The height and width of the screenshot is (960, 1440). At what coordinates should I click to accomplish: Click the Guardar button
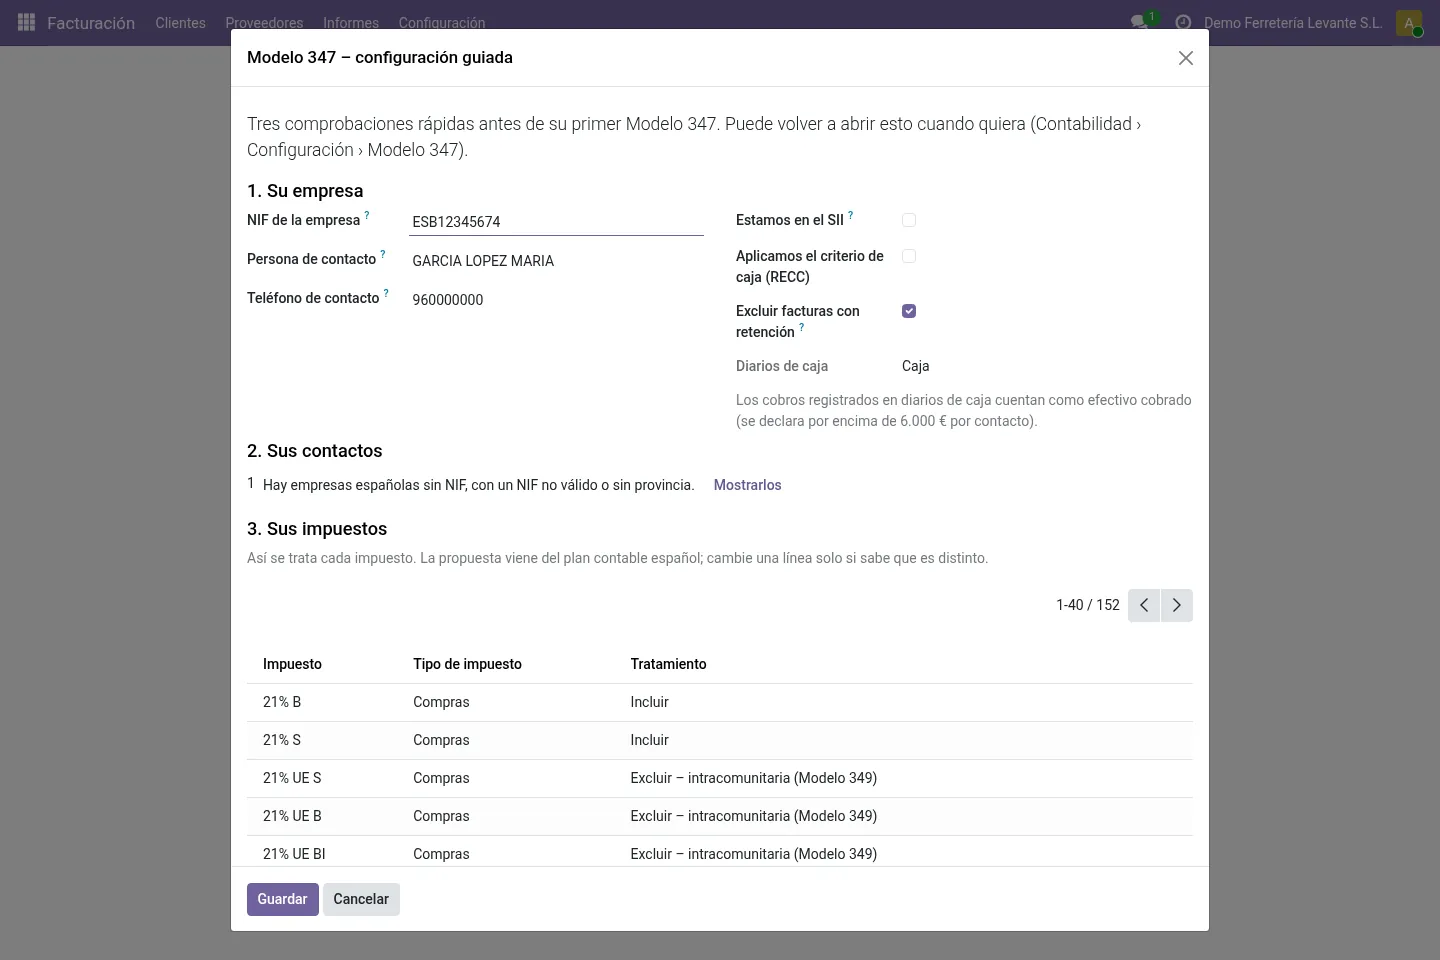point(282,899)
